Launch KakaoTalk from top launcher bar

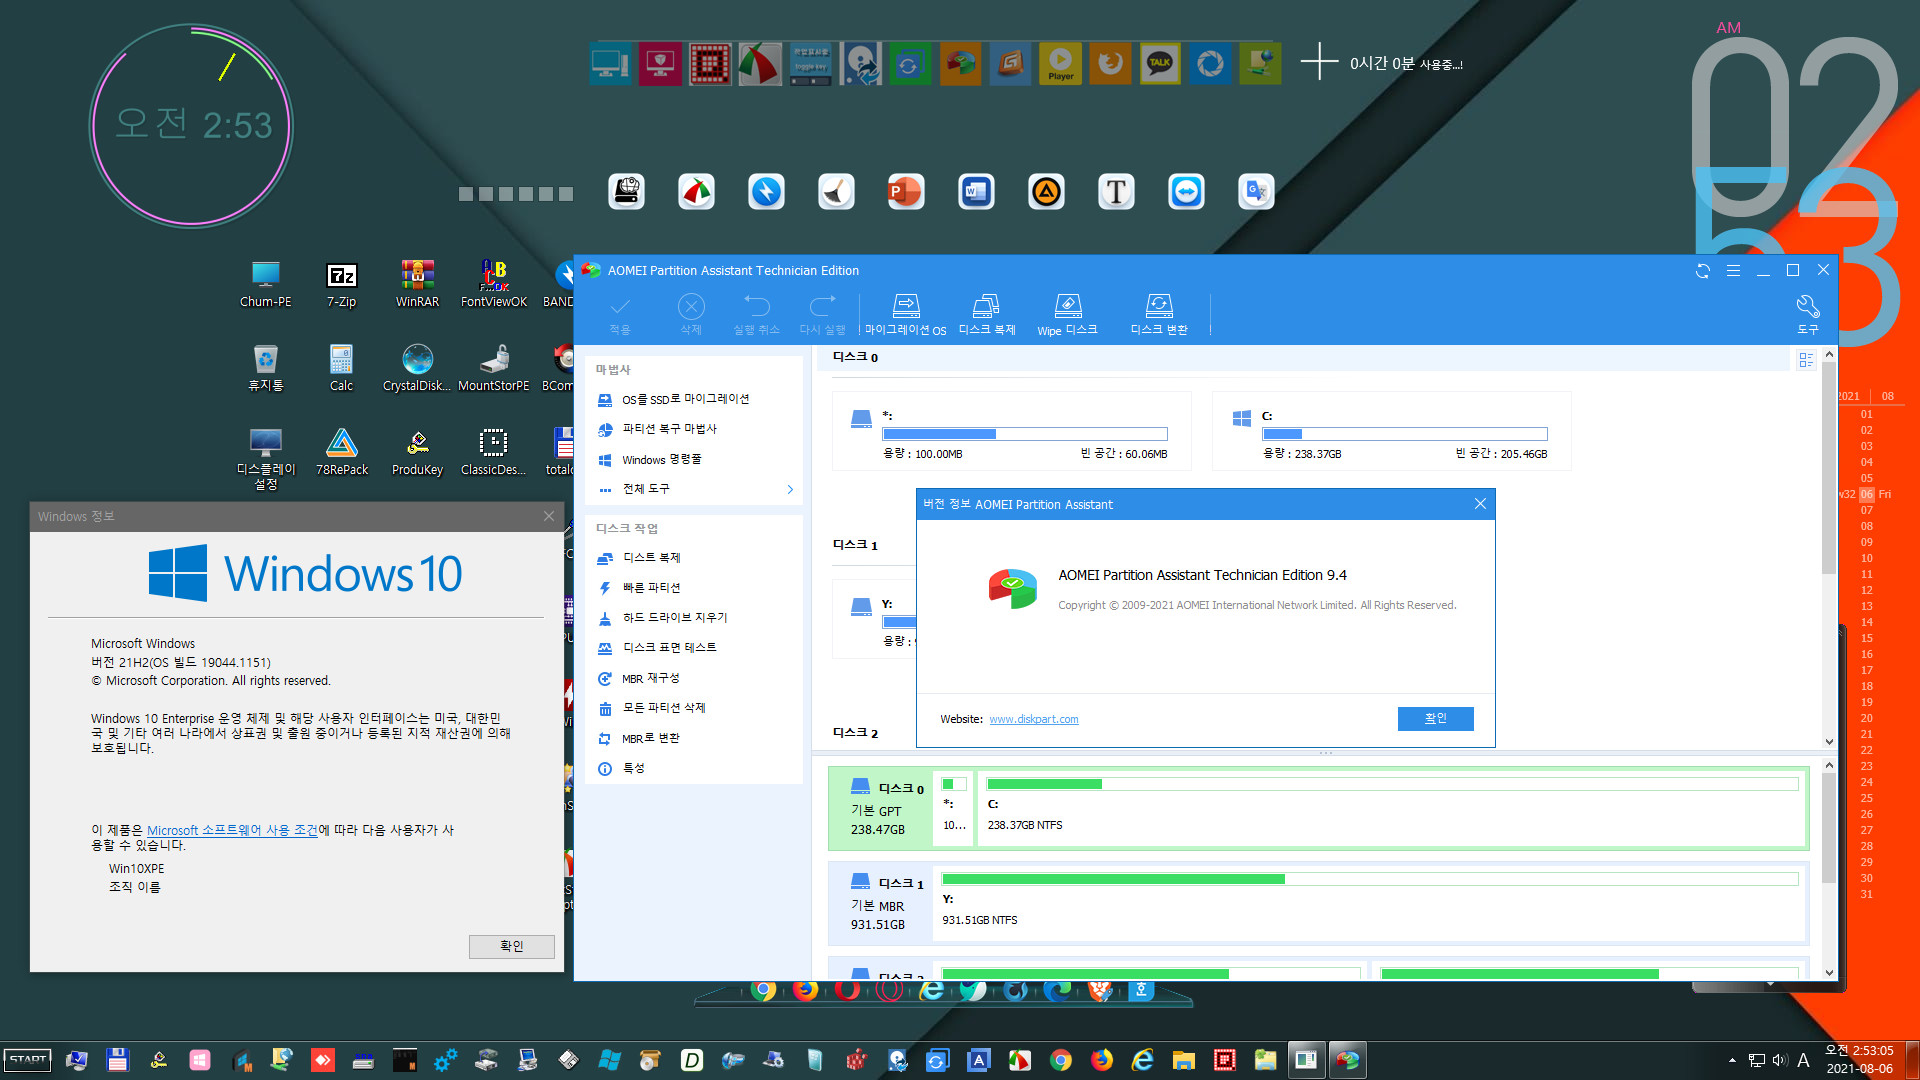[1160, 64]
